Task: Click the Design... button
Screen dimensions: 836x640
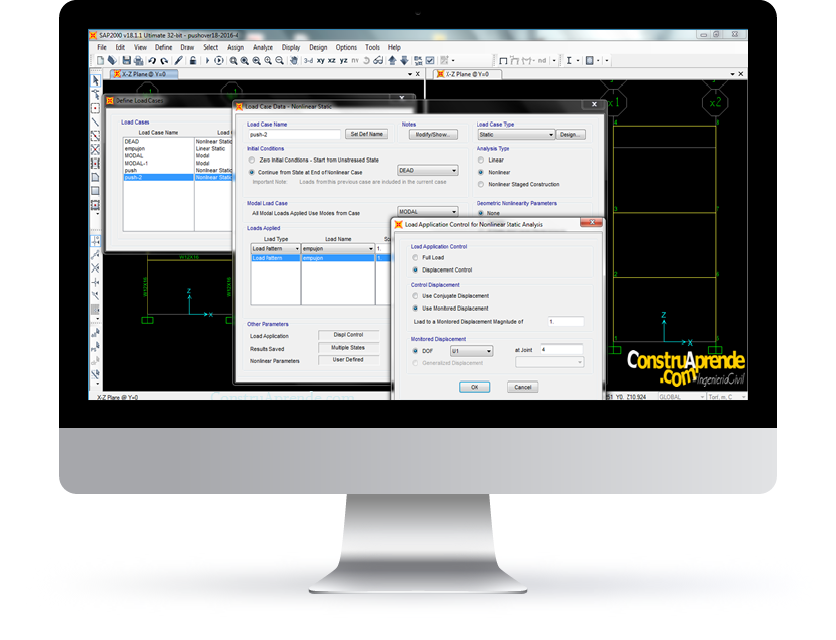Action: (x=570, y=135)
